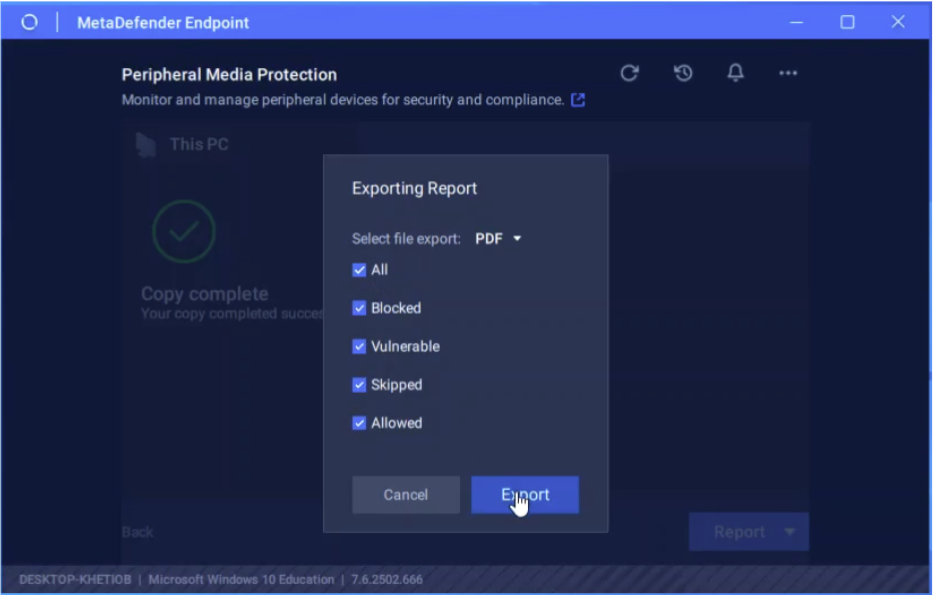The width and height of the screenshot is (934, 595).
Task: Toggle the Skipped checkbox
Action: point(359,385)
